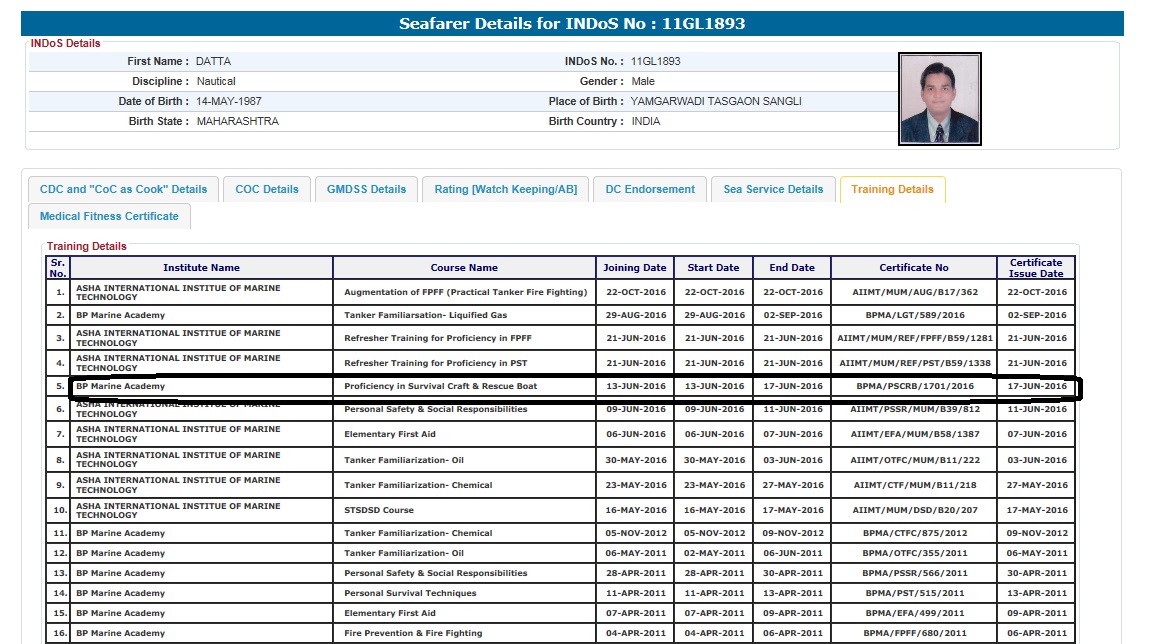Switch to the Medical Fitness Certificate tab

coord(109,216)
